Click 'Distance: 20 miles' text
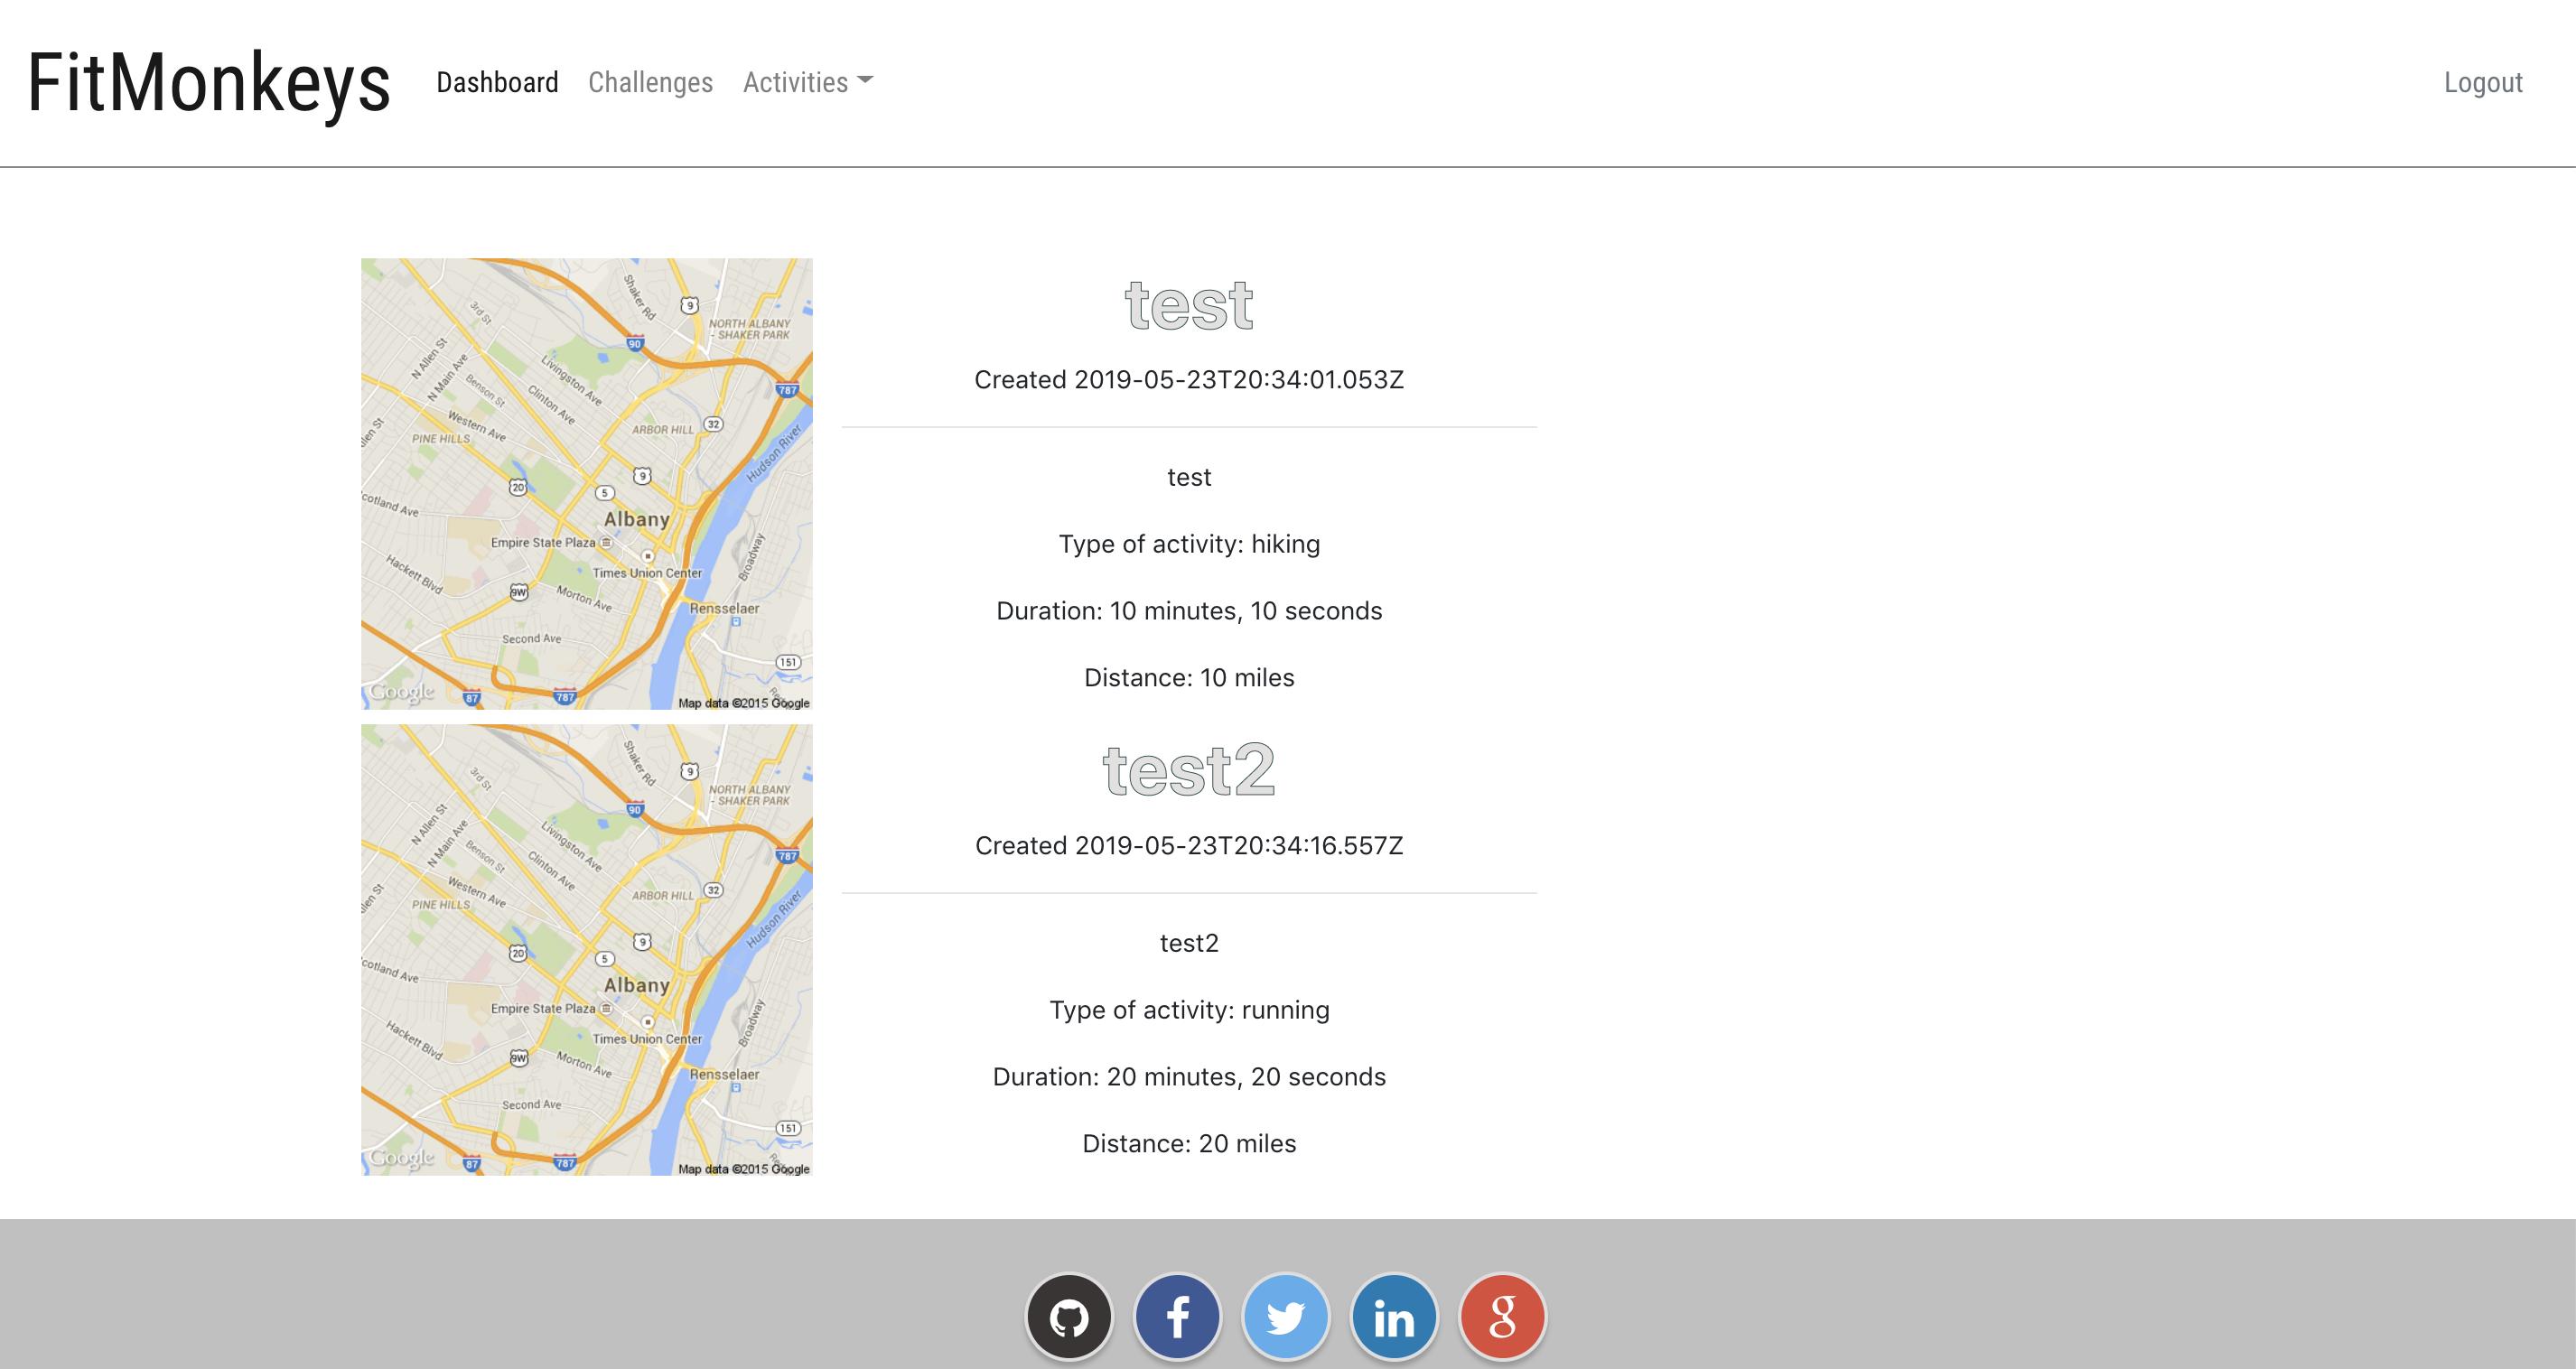The height and width of the screenshot is (1369, 2576). pyautogui.click(x=1188, y=1143)
